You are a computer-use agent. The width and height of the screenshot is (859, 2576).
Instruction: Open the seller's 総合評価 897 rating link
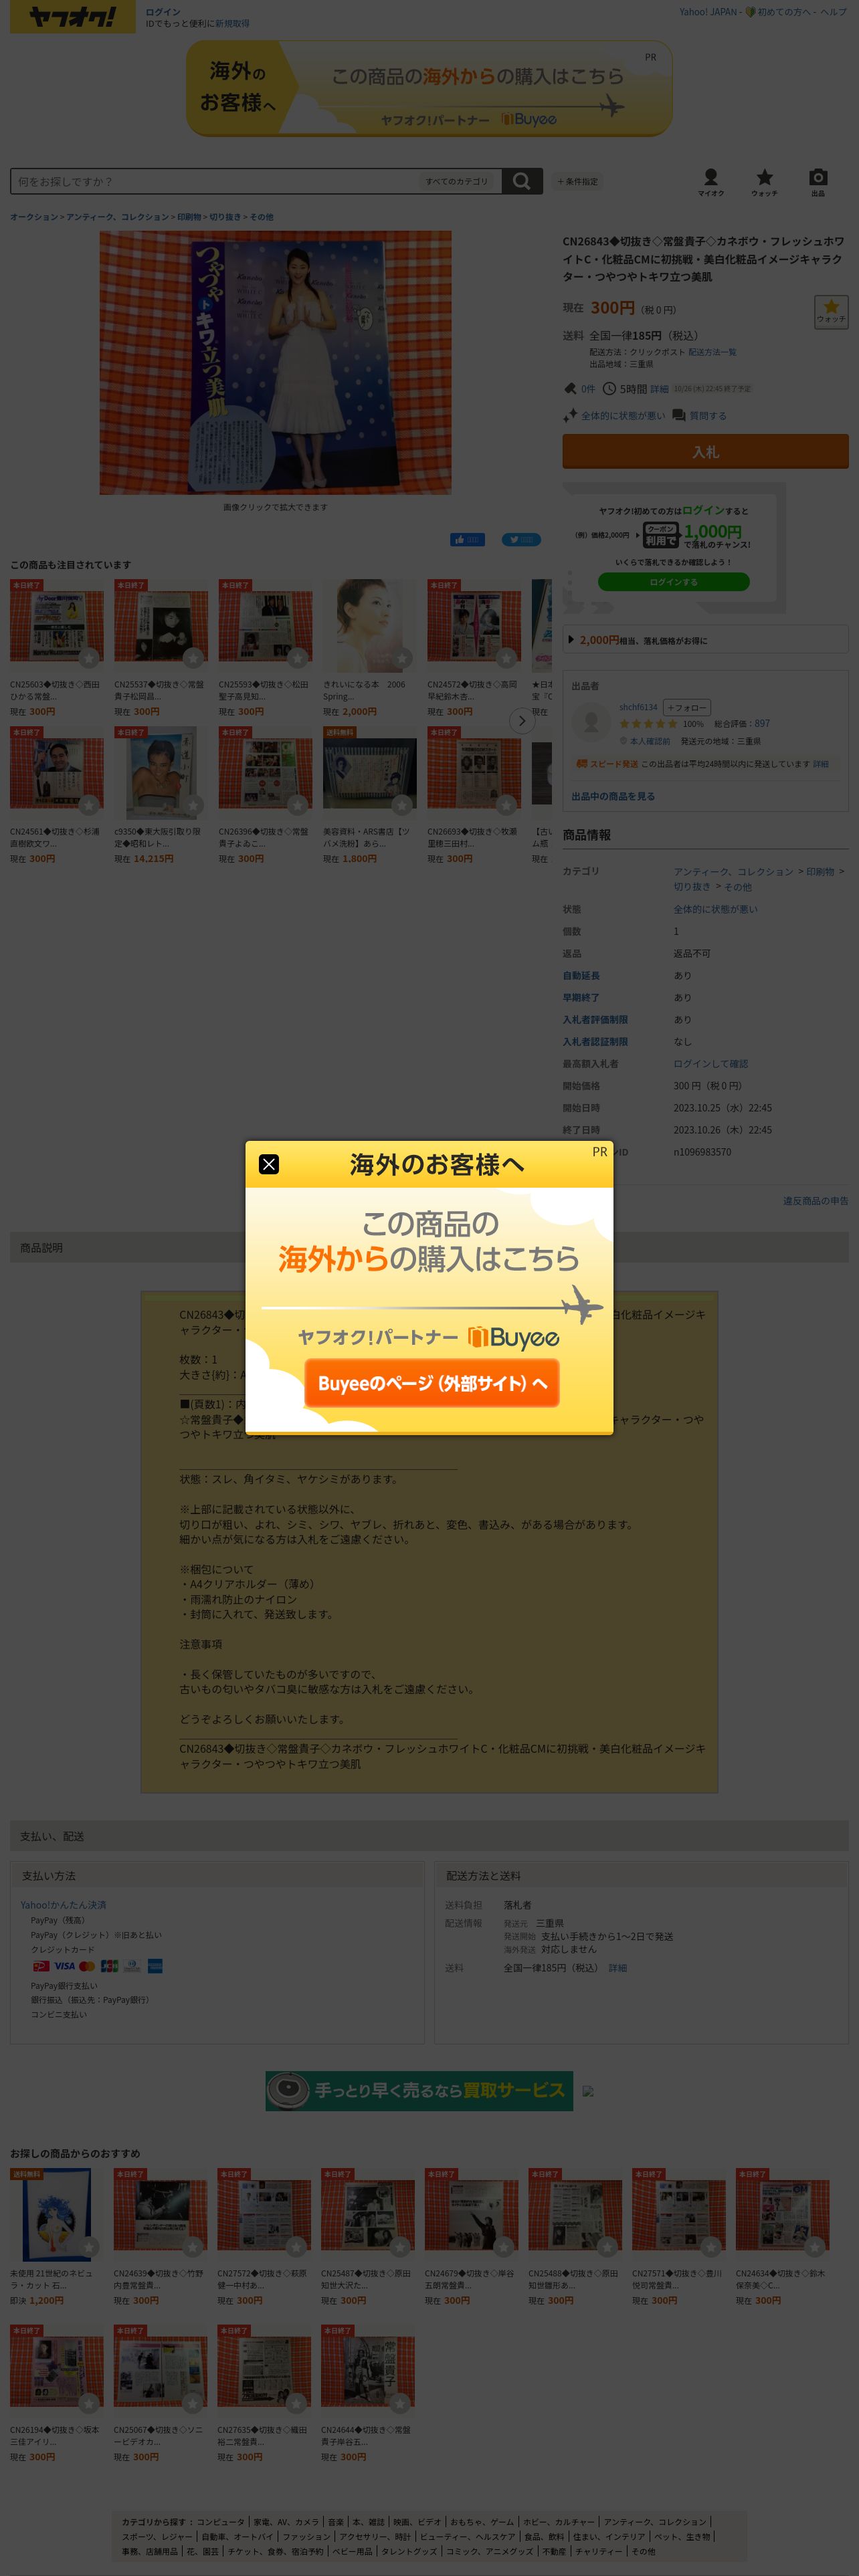click(x=762, y=723)
